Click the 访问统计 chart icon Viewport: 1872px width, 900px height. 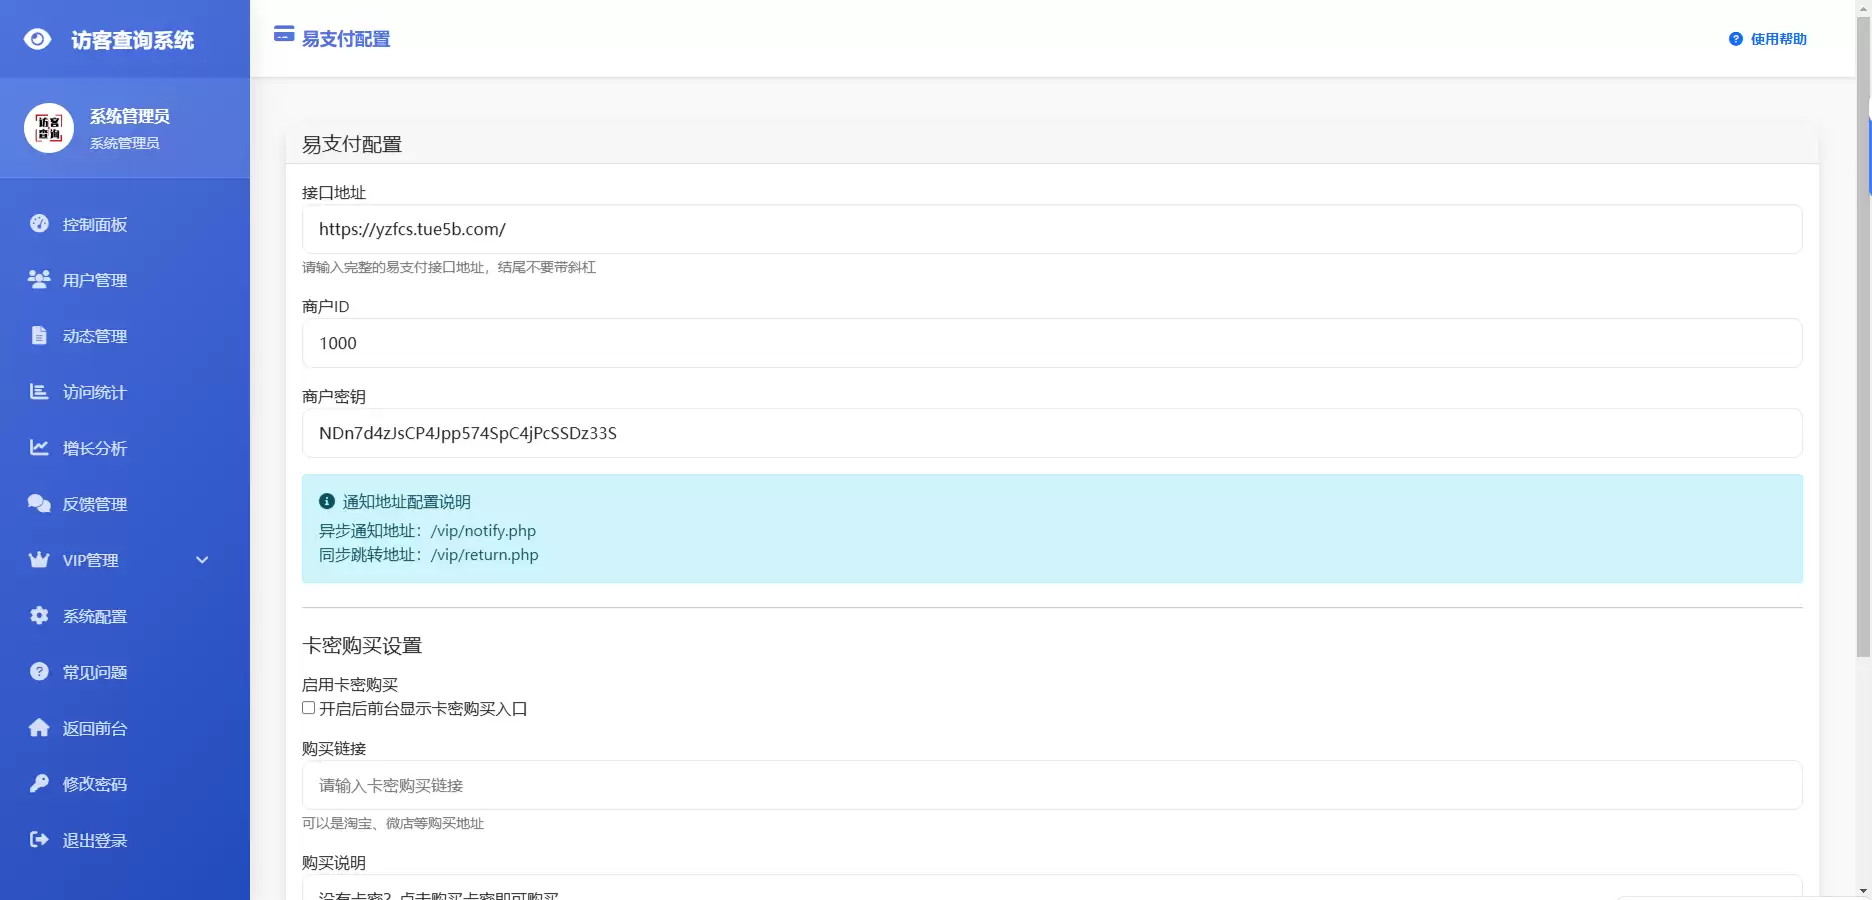tap(39, 392)
